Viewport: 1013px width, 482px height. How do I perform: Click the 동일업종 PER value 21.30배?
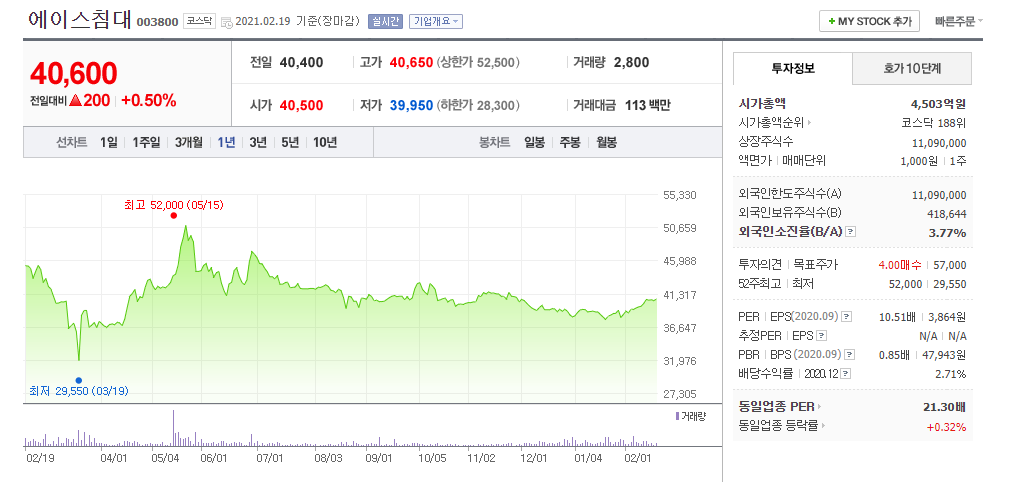pyautogui.click(x=947, y=407)
